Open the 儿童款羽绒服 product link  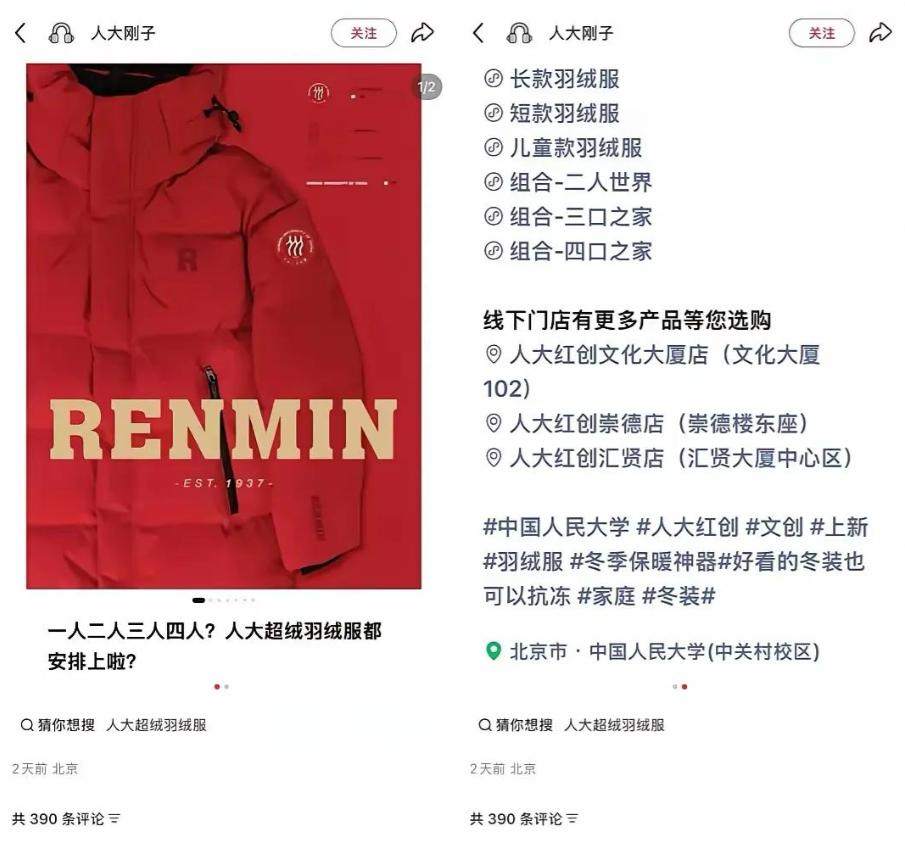tap(563, 148)
